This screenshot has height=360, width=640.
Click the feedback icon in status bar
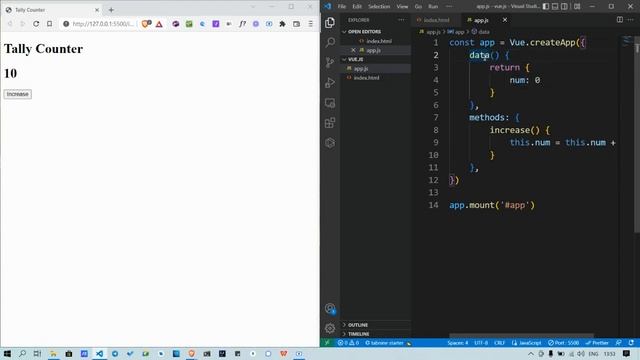(x=619, y=343)
